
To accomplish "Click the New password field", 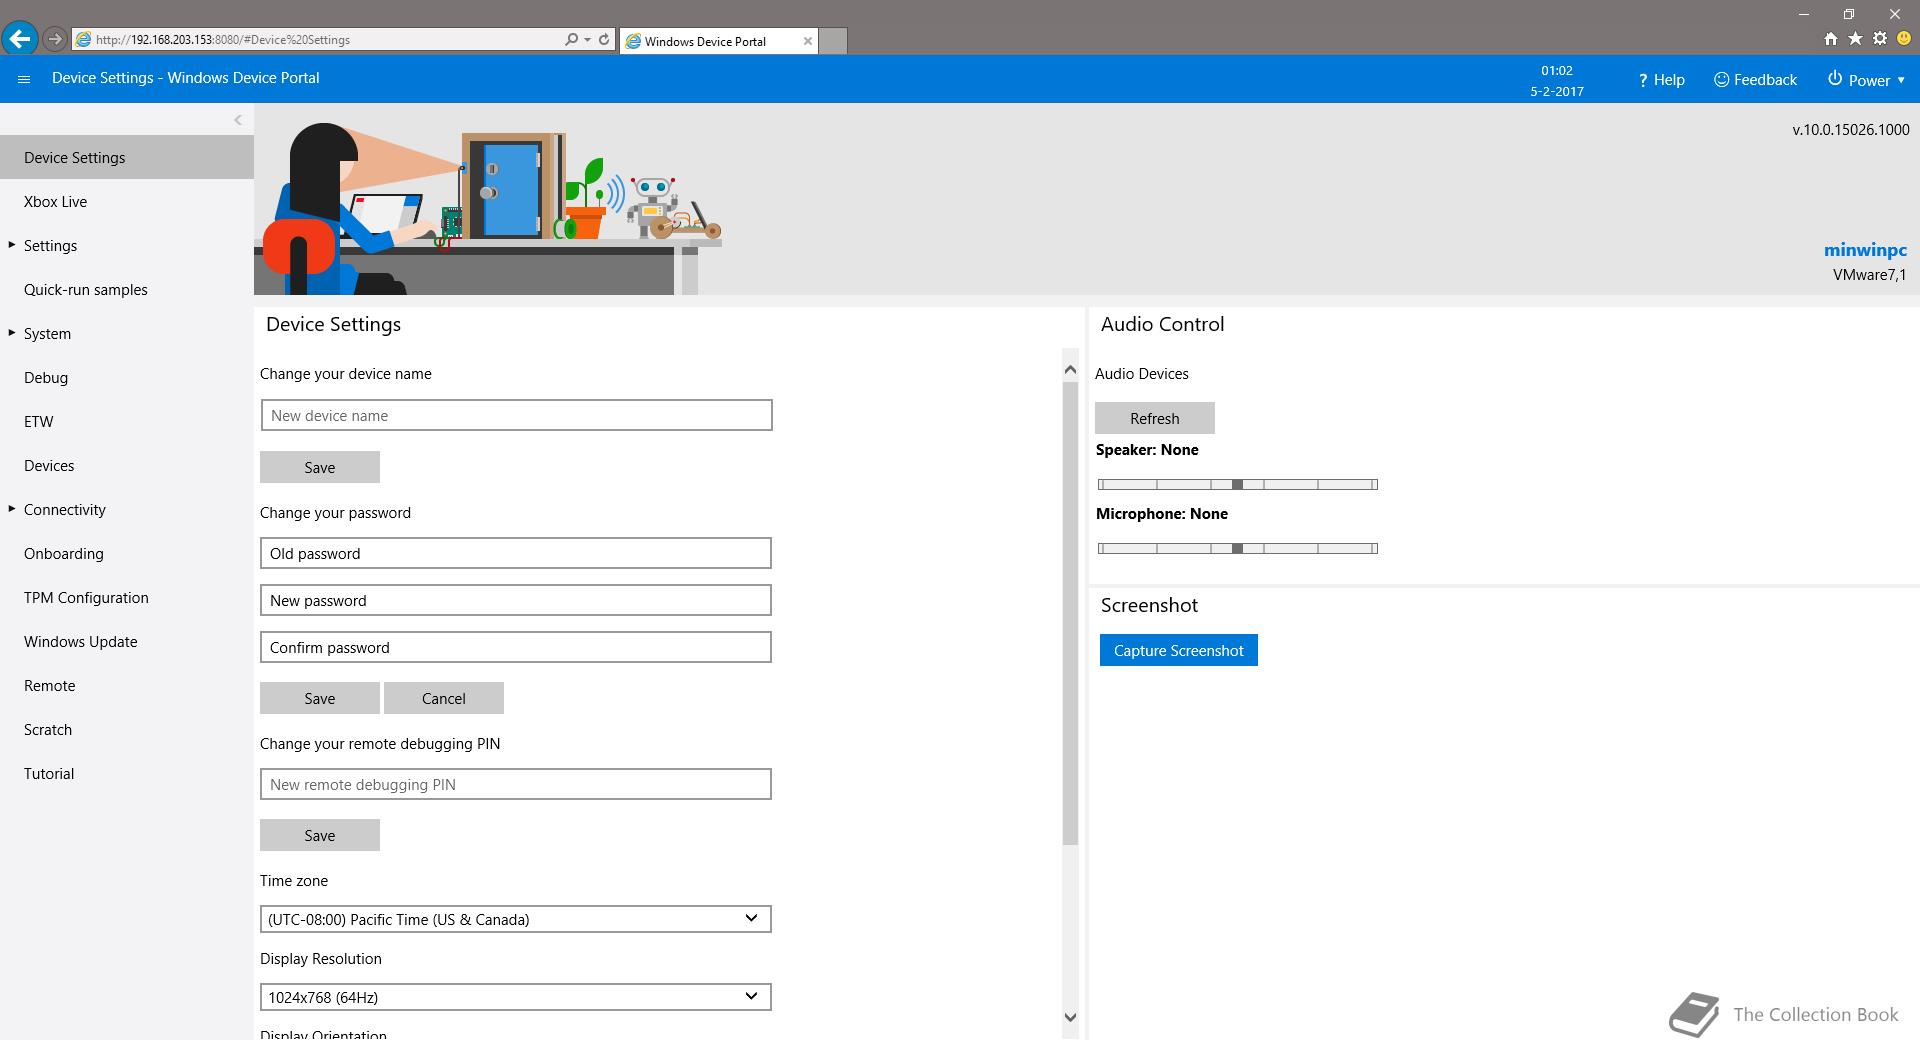I will pyautogui.click(x=516, y=600).
